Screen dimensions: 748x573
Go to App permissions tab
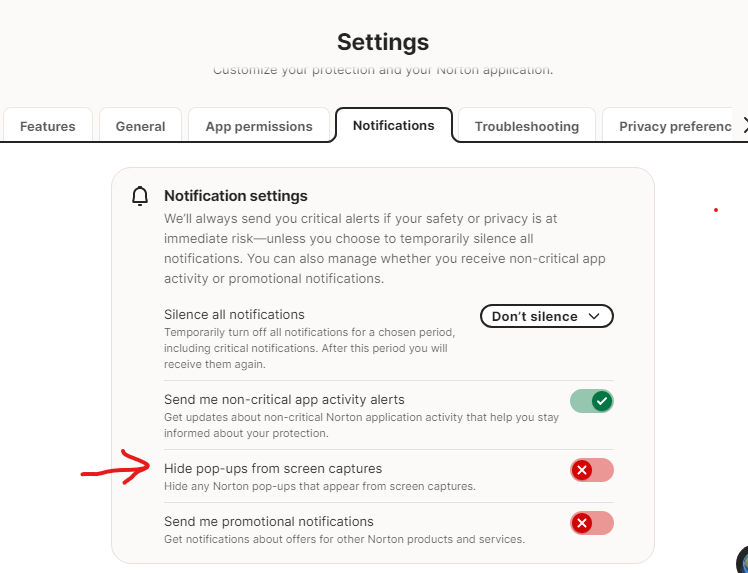[259, 126]
